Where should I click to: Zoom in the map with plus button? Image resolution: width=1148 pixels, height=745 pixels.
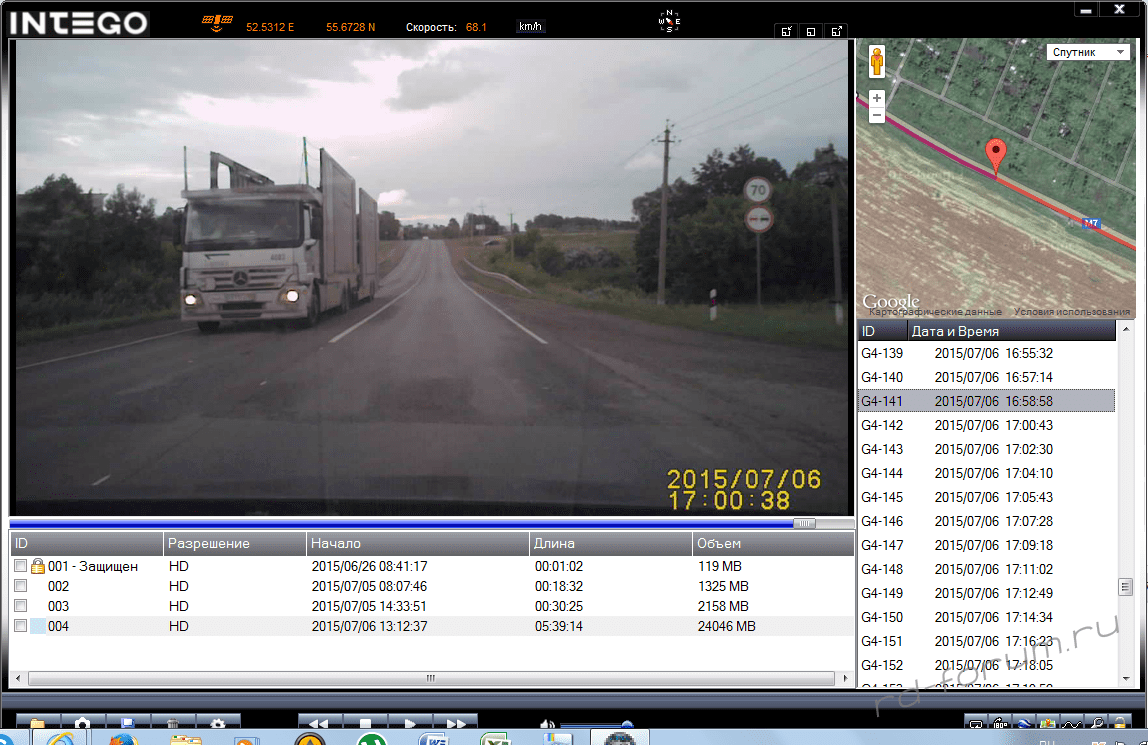click(877, 98)
